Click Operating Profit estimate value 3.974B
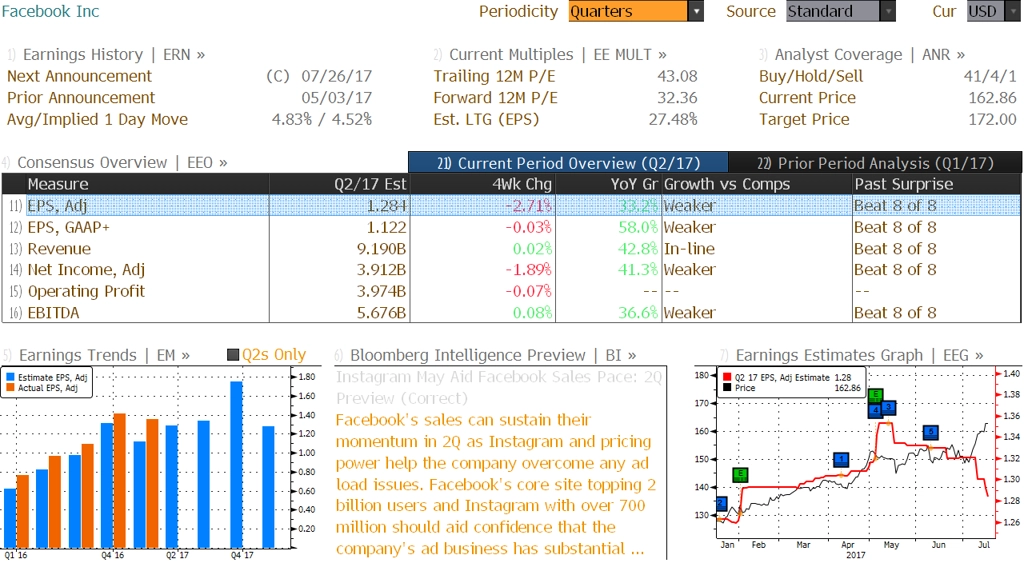The height and width of the screenshot is (563, 1024). (x=381, y=291)
